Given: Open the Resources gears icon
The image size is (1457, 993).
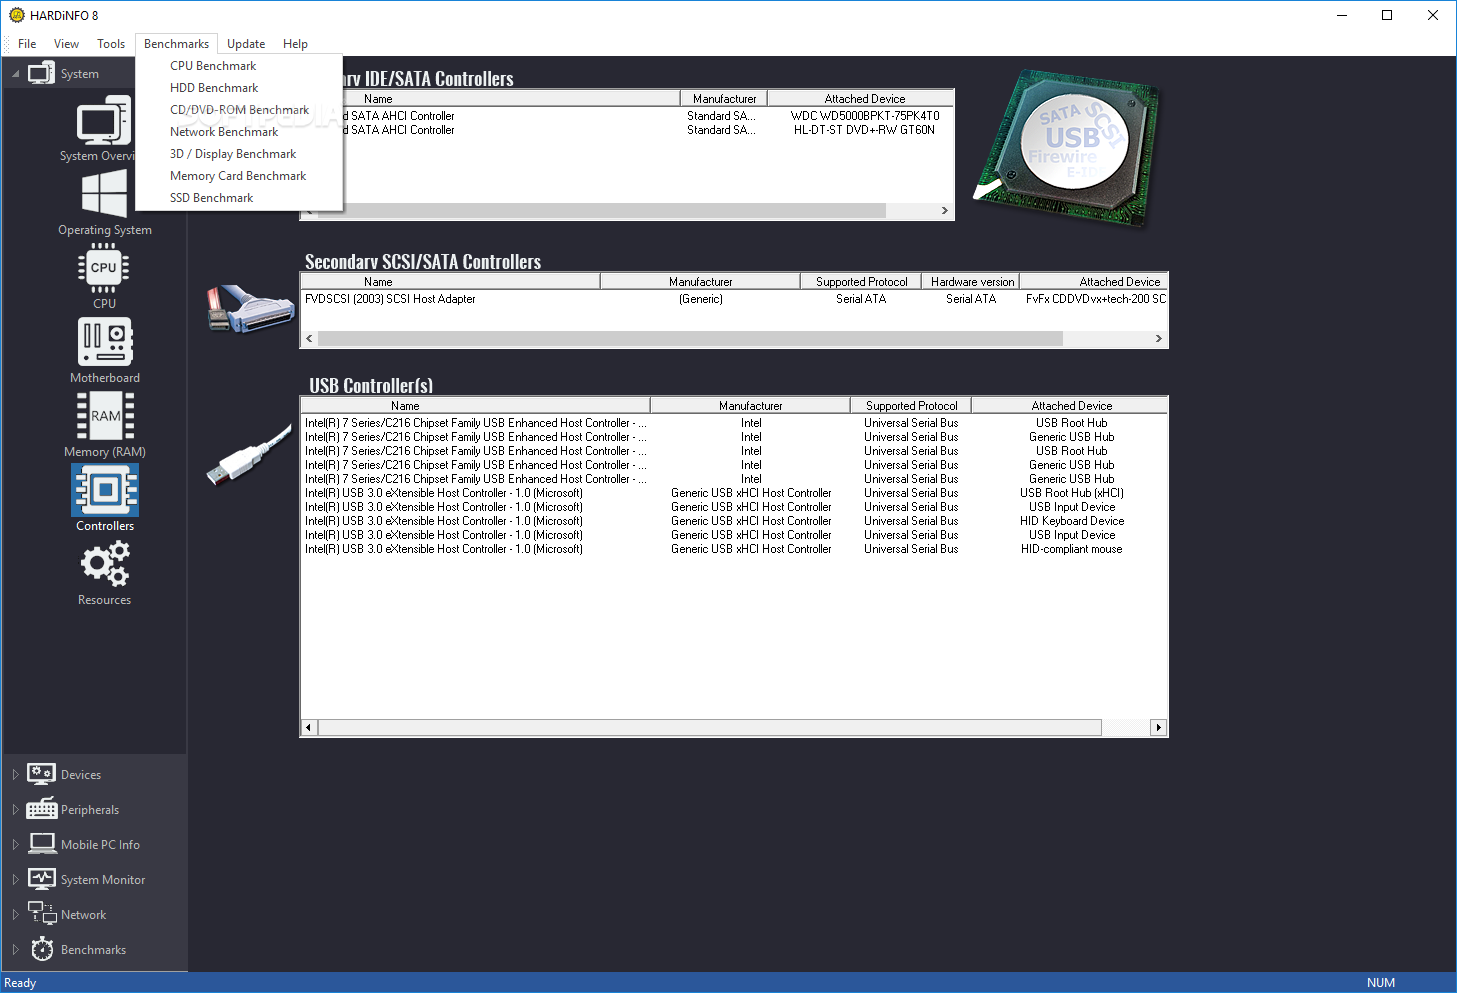Looking at the screenshot, I should point(105,564).
